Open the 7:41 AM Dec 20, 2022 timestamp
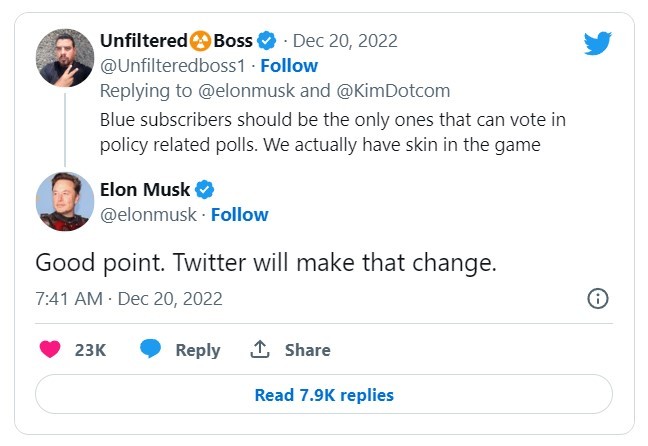Viewport: 648px width, 446px height. 129,299
